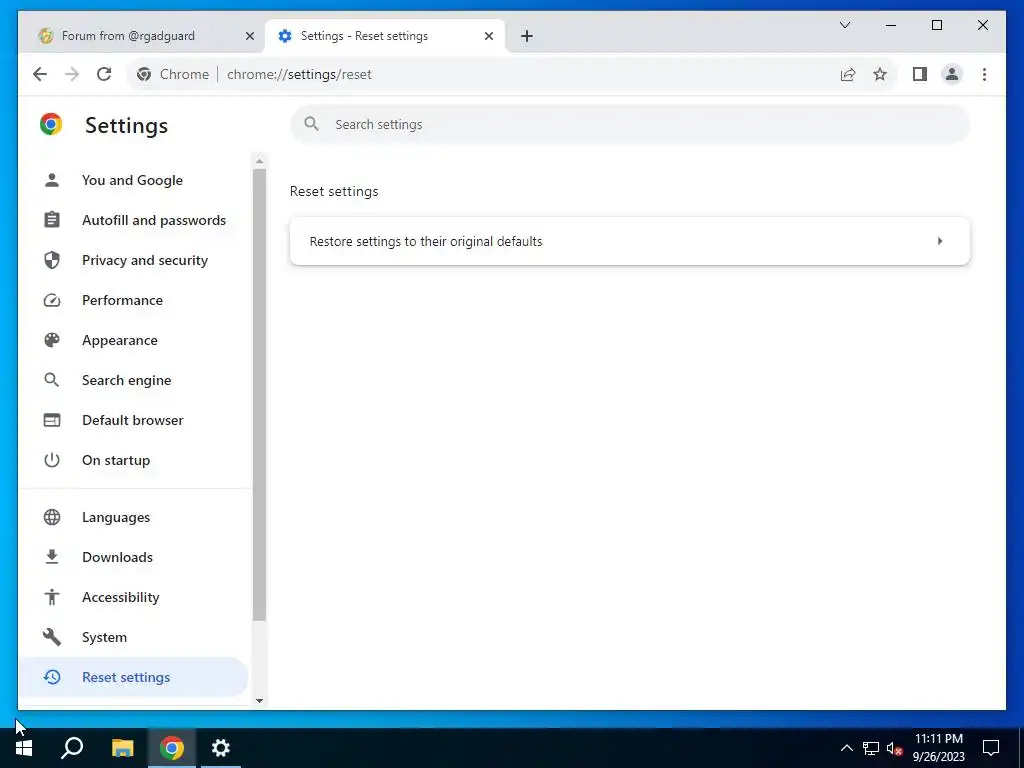Open System settings in sidebar

pyautogui.click(x=133, y=637)
